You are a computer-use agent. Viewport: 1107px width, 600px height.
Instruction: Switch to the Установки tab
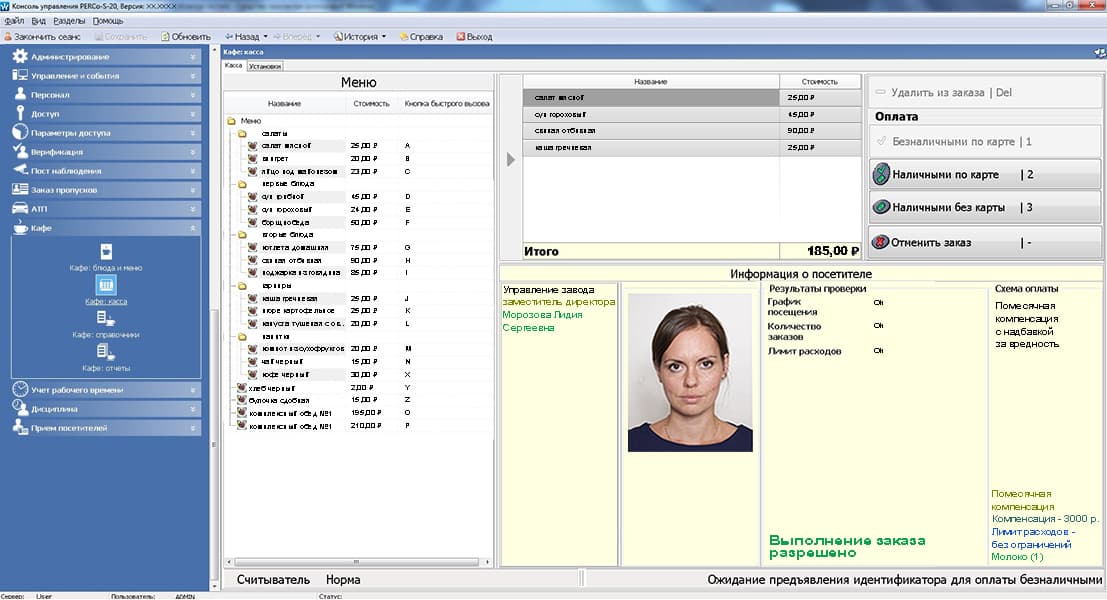pos(265,66)
